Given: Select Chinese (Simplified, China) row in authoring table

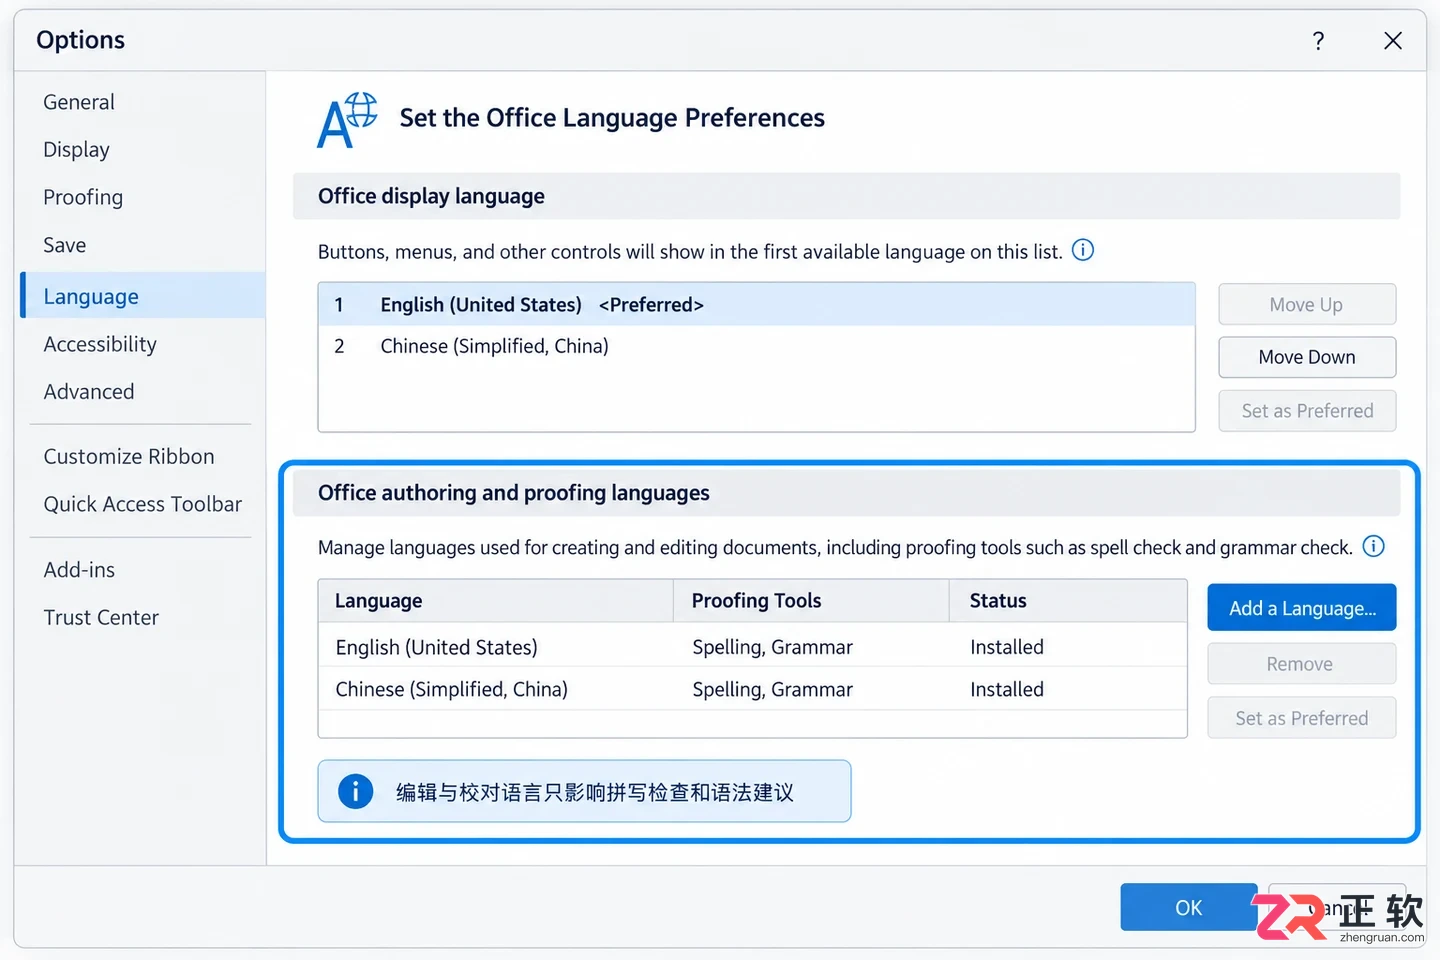Looking at the screenshot, I should 753,689.
